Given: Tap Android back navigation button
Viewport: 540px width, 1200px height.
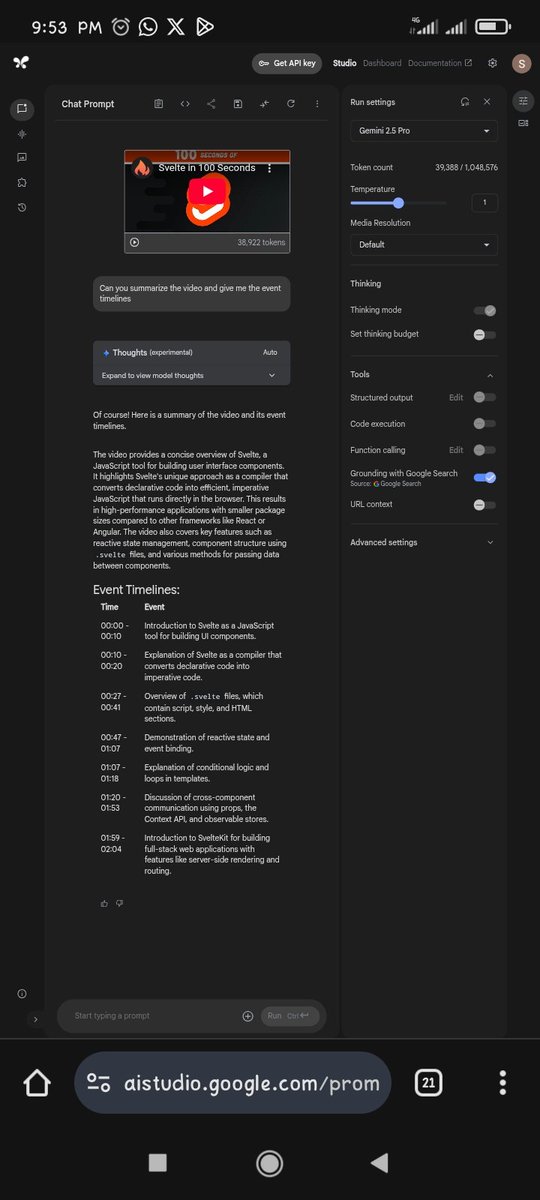Looking at the screenshot, I should [x=379, y=1162].
